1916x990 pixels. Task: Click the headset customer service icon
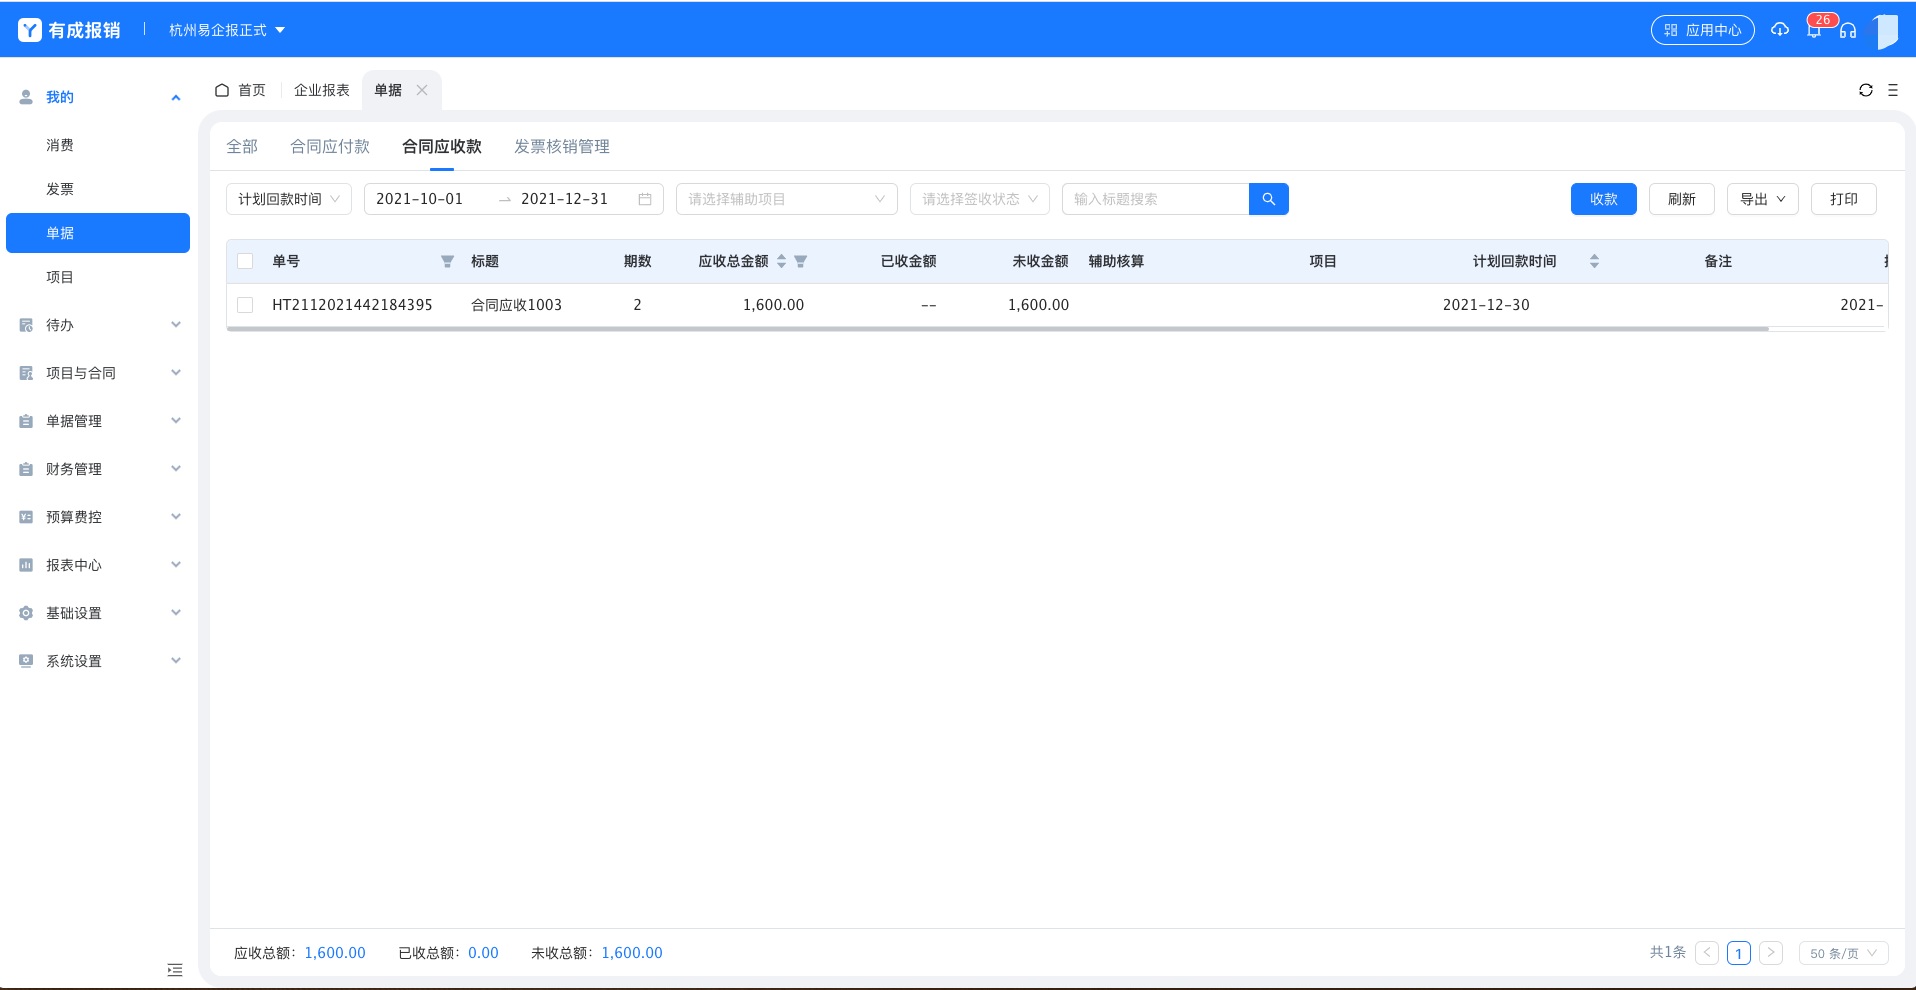[1848, 30]
